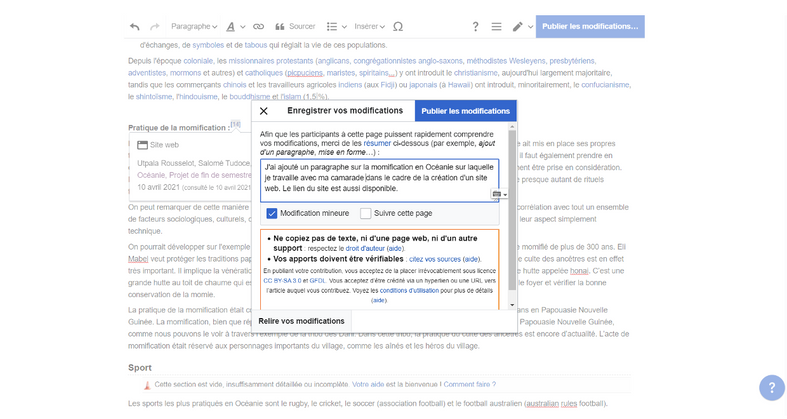The width and height of the screenshot is (787, 419).
Task: Open the keyboard input method selector
Action: pyautogui.click(x=499, y=194)
